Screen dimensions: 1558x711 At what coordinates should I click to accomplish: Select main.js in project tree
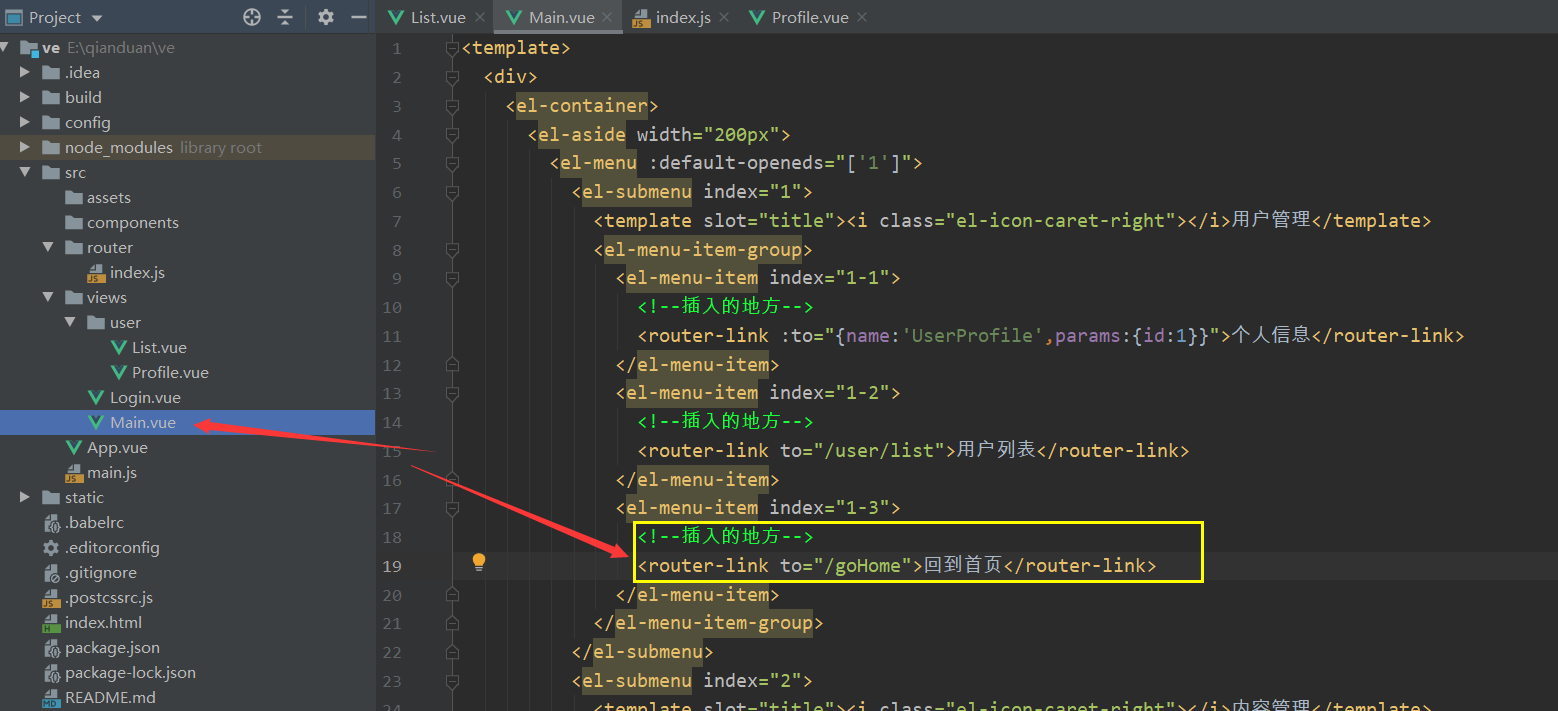click(101, 472)
